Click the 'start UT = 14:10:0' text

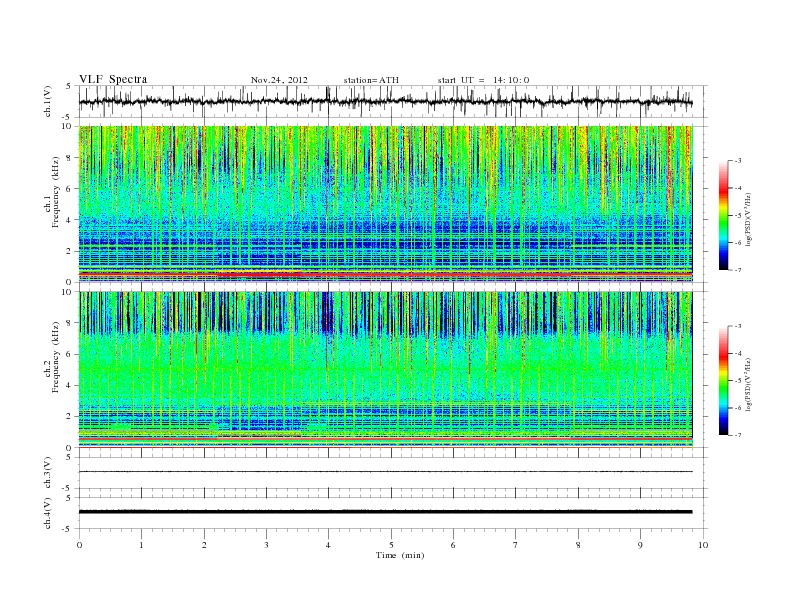tap(483, 80)
